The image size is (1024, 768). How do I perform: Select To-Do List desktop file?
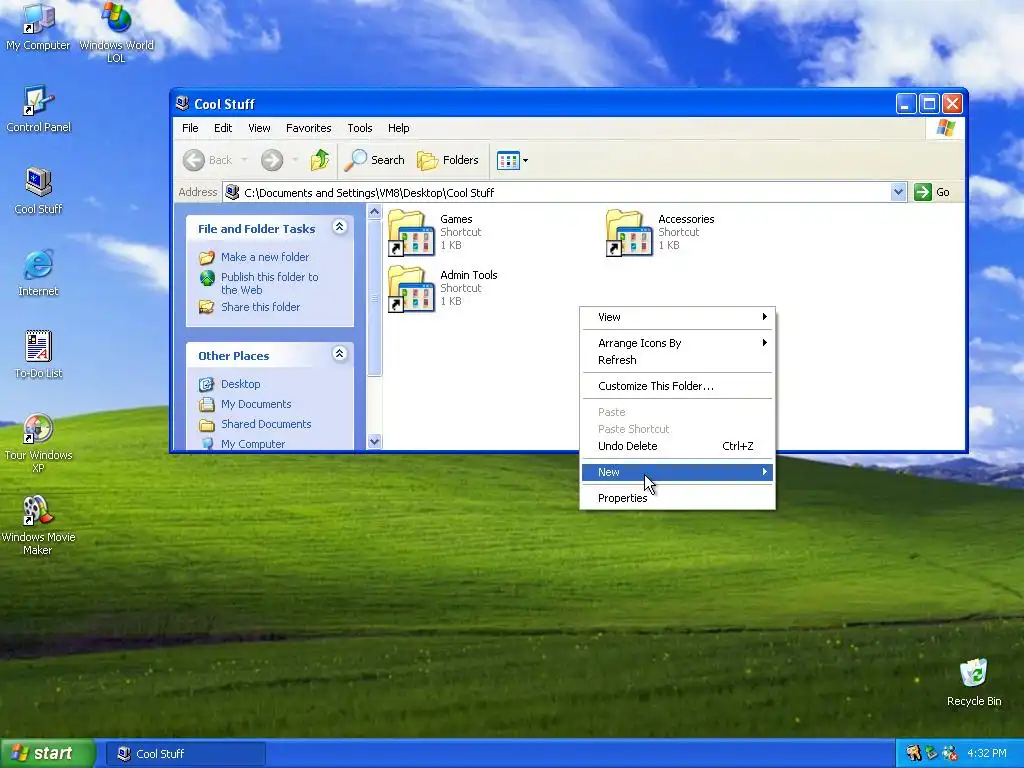point(38,355)
